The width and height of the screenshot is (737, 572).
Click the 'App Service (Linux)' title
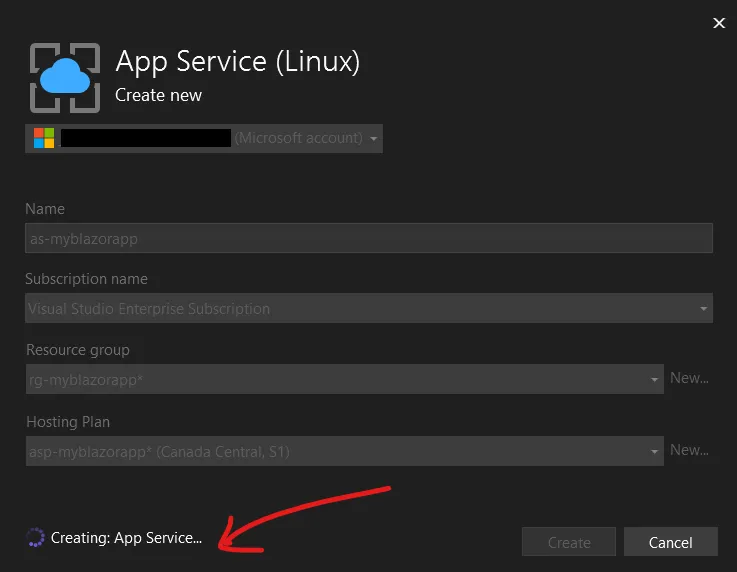tap(238, 62)
